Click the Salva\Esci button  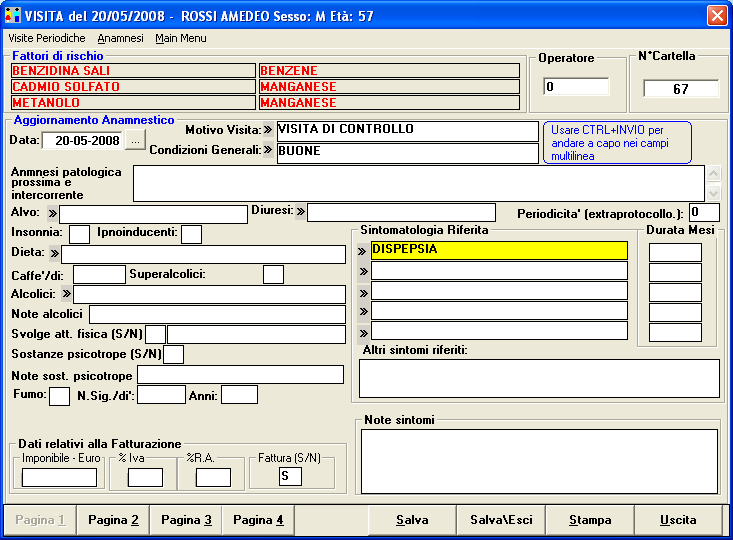[501, 520]
